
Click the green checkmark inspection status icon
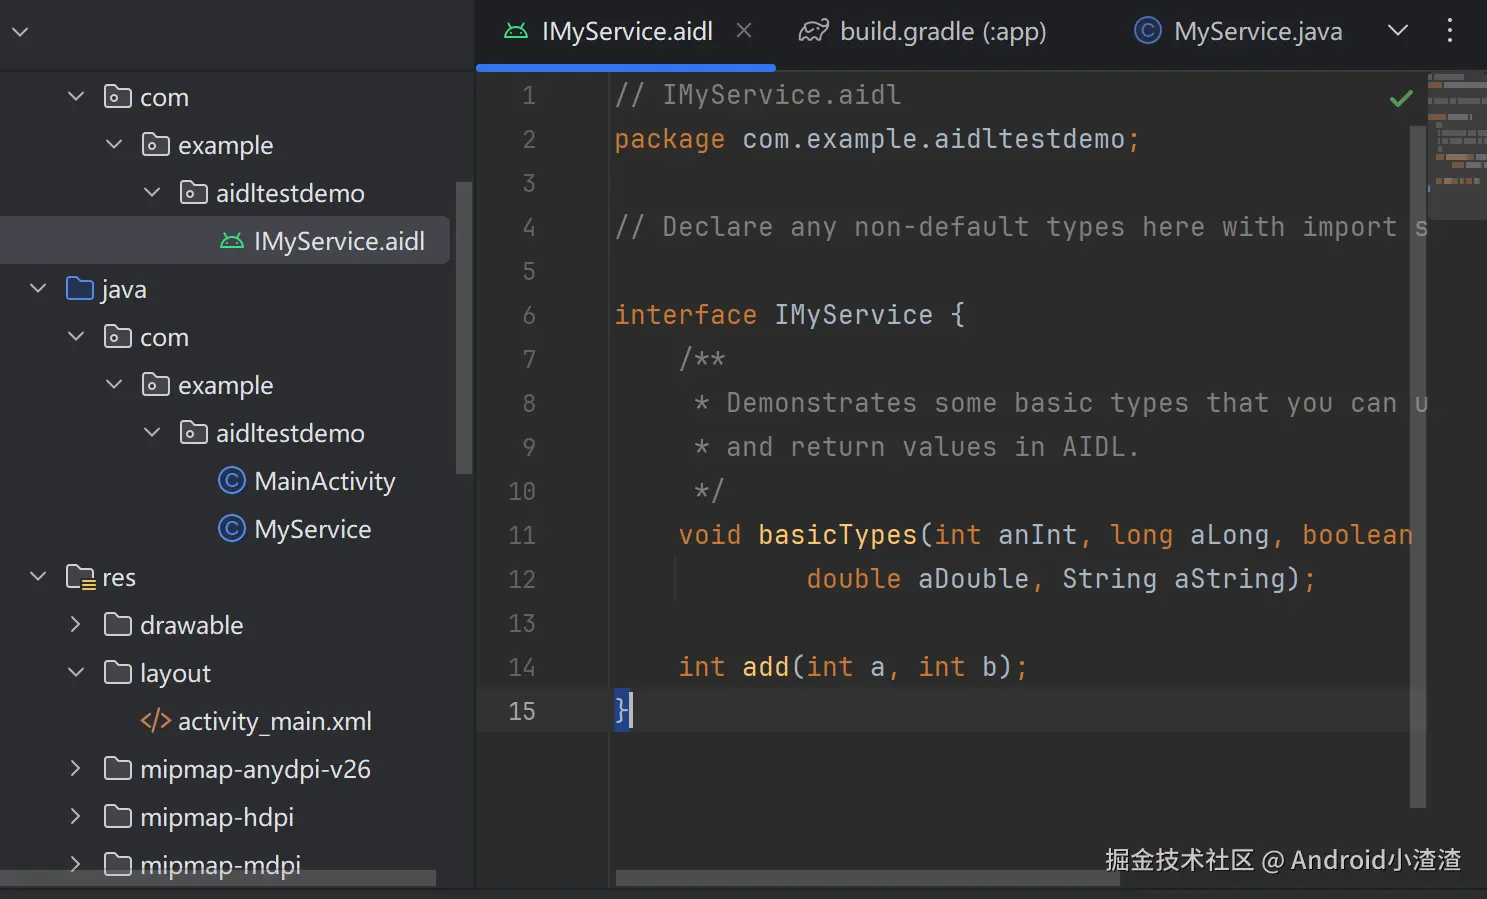pos(1401,98)
